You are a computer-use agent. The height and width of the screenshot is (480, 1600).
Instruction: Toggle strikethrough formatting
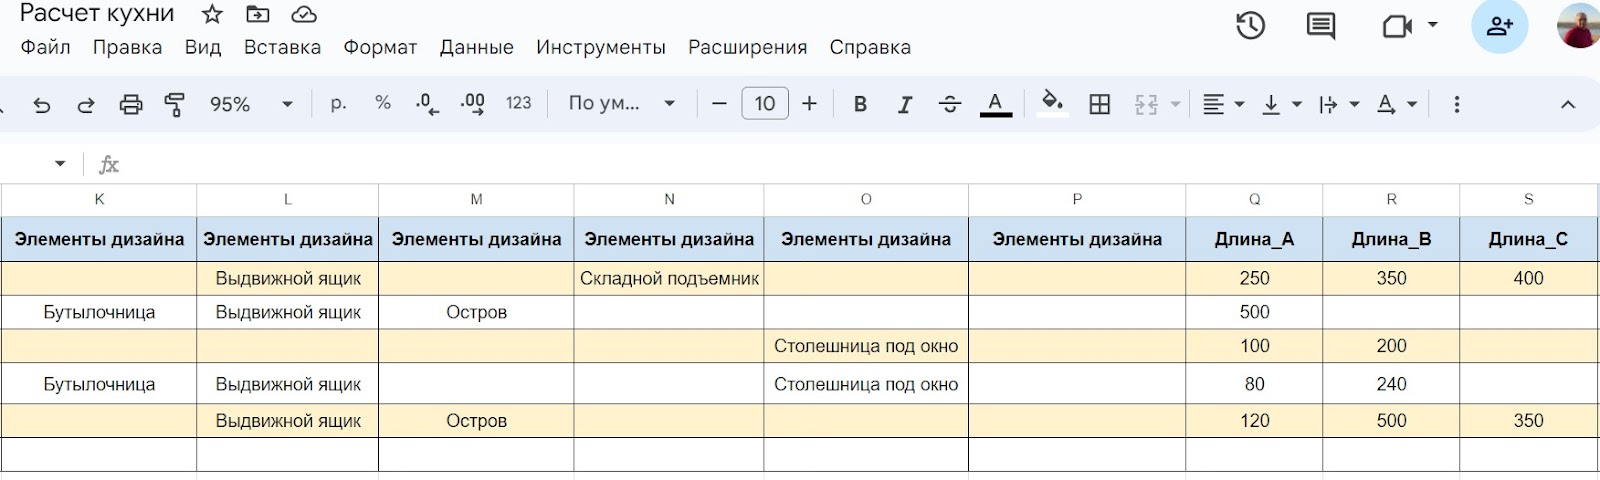click(x=949, y=104)
